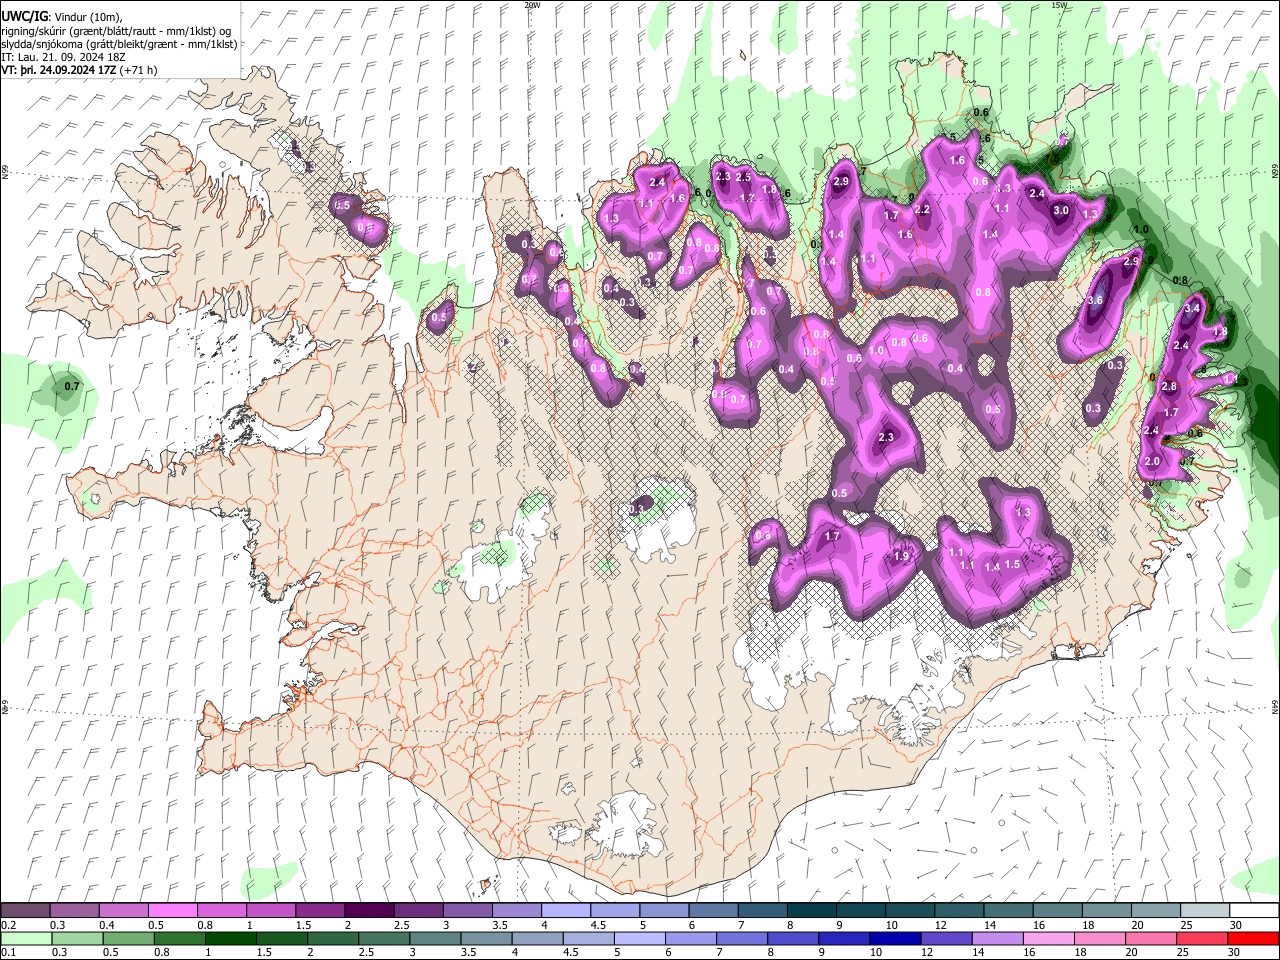The width and height of the screenshot is (1280, 960).
Task: Click the '0.1' label in the rain legend
Action: coord(9,953)
